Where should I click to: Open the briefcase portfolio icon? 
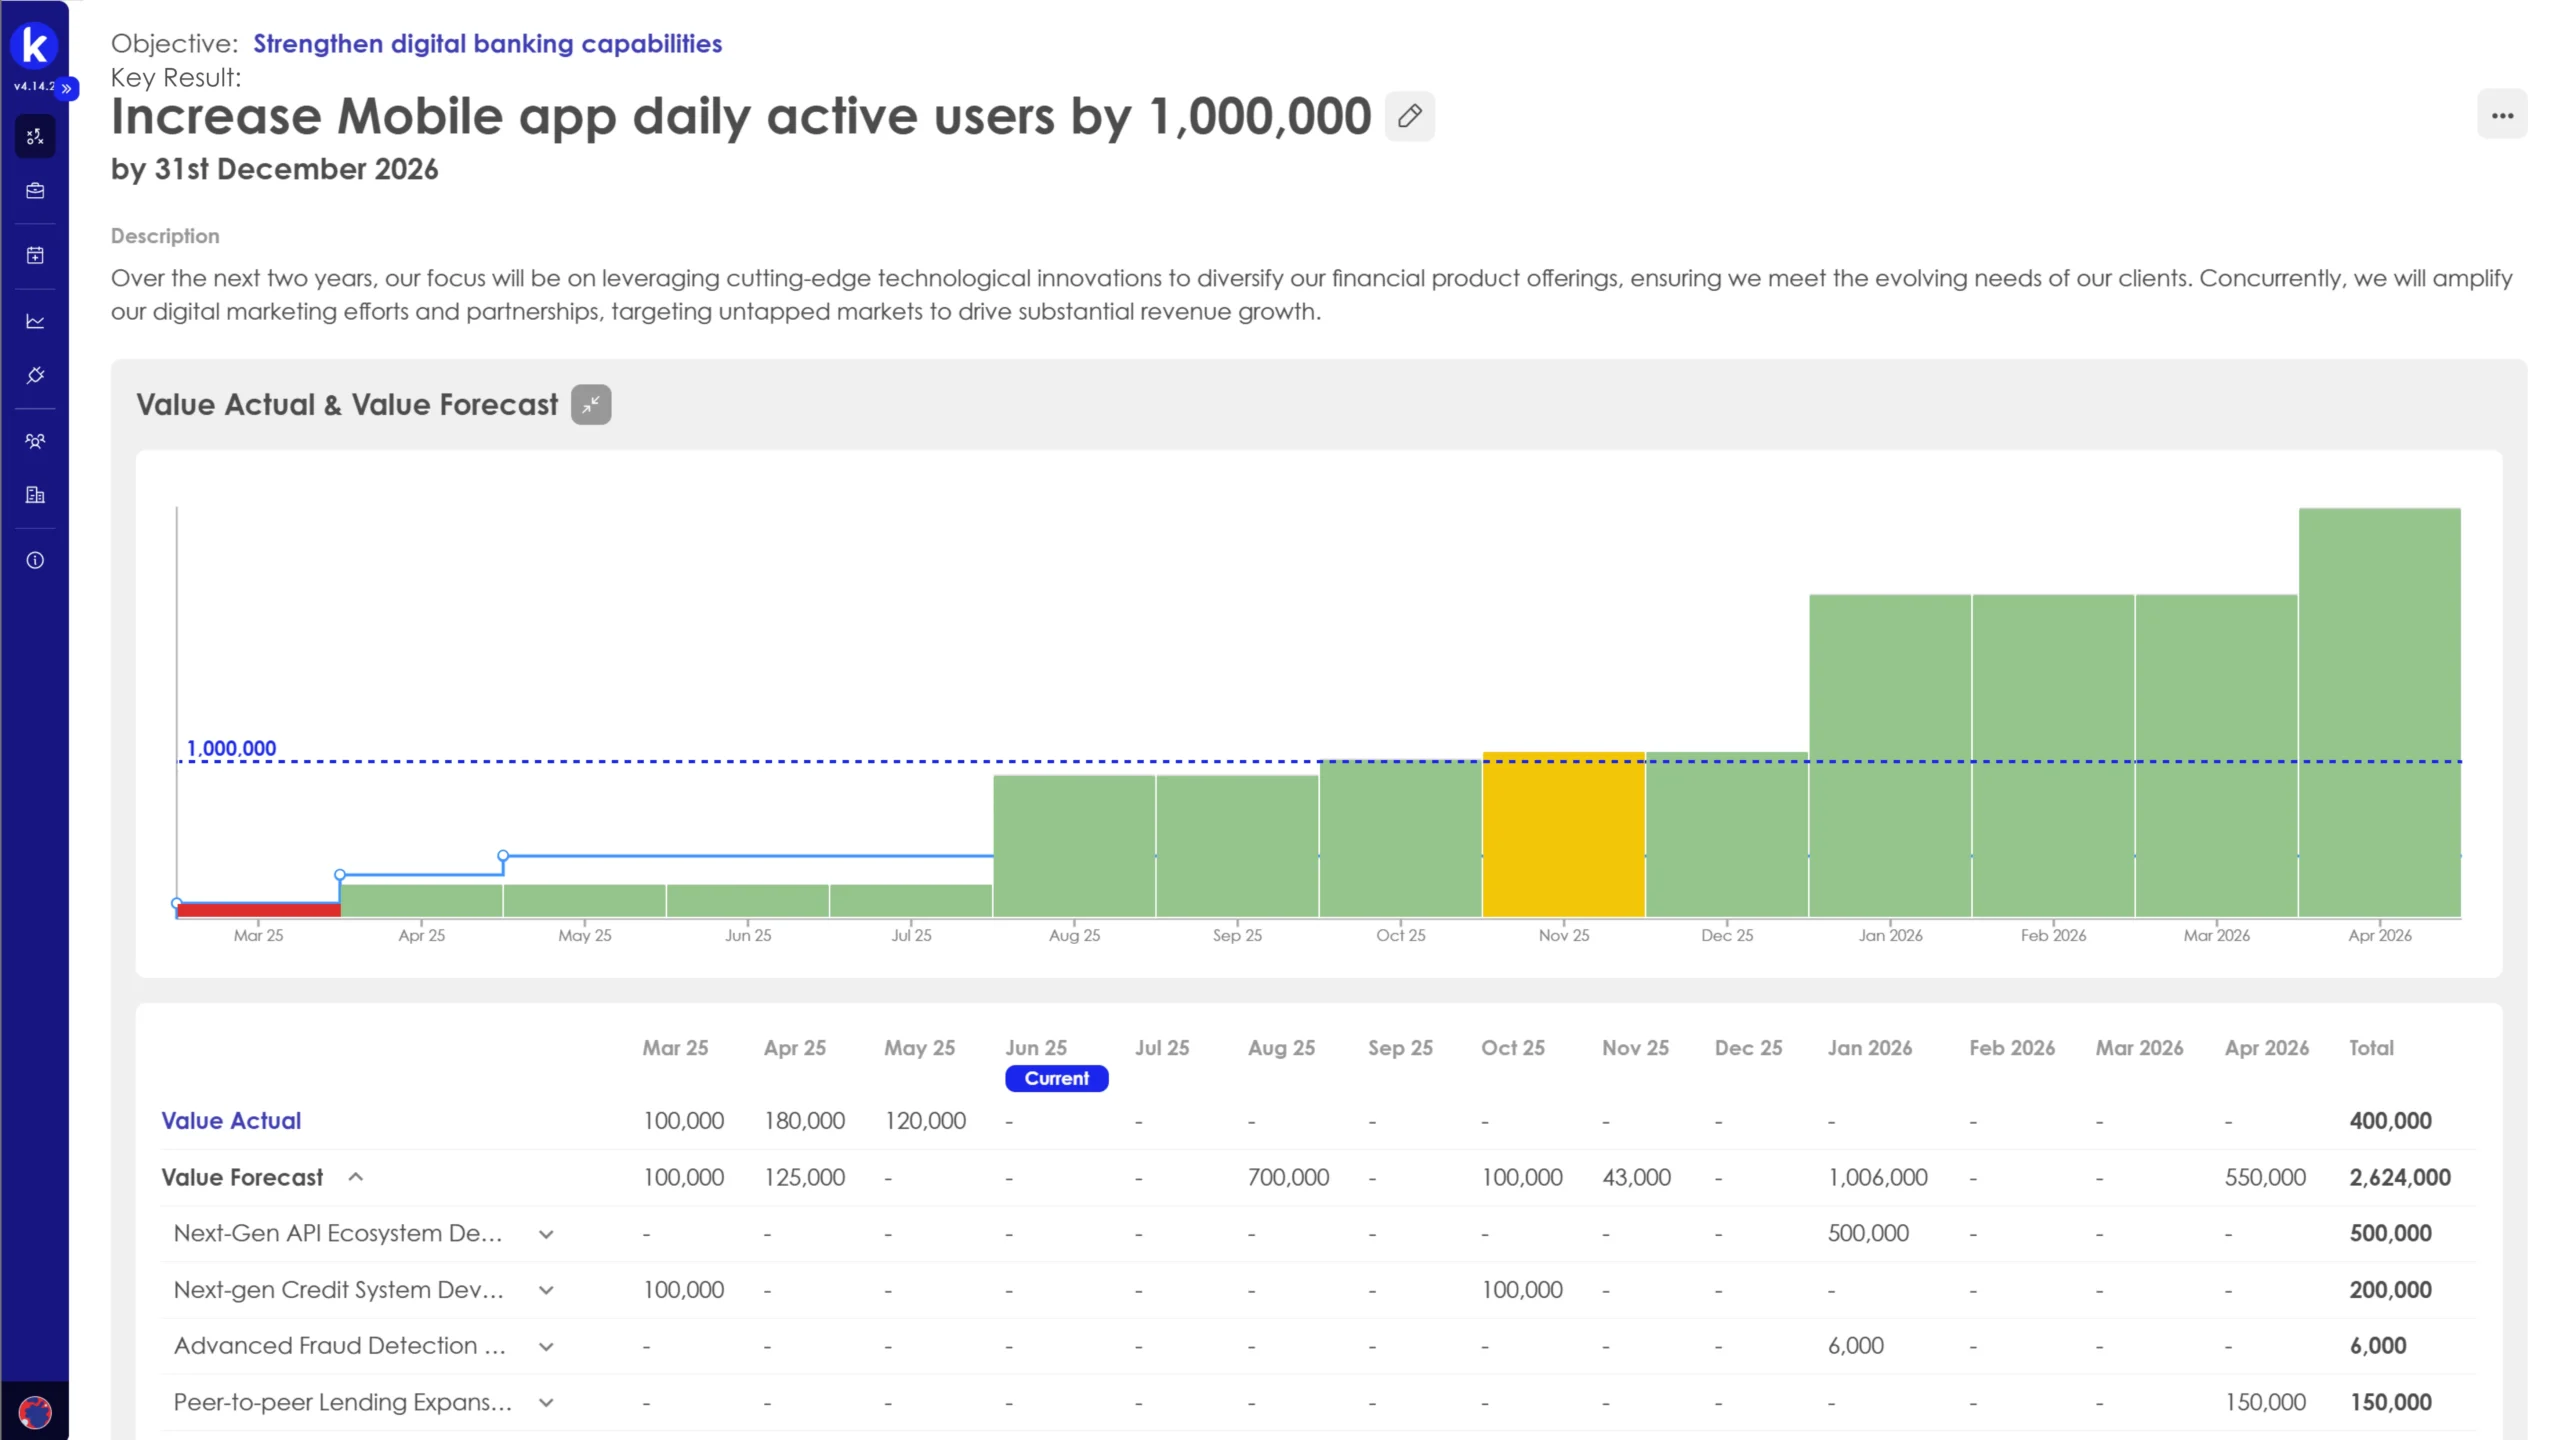pyautogui.click(x=35, y=191)
